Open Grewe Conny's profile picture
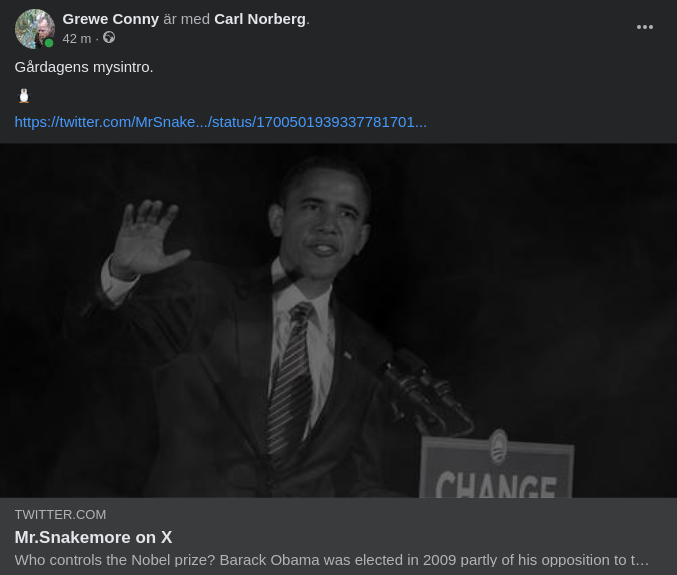 pos(35,29)
